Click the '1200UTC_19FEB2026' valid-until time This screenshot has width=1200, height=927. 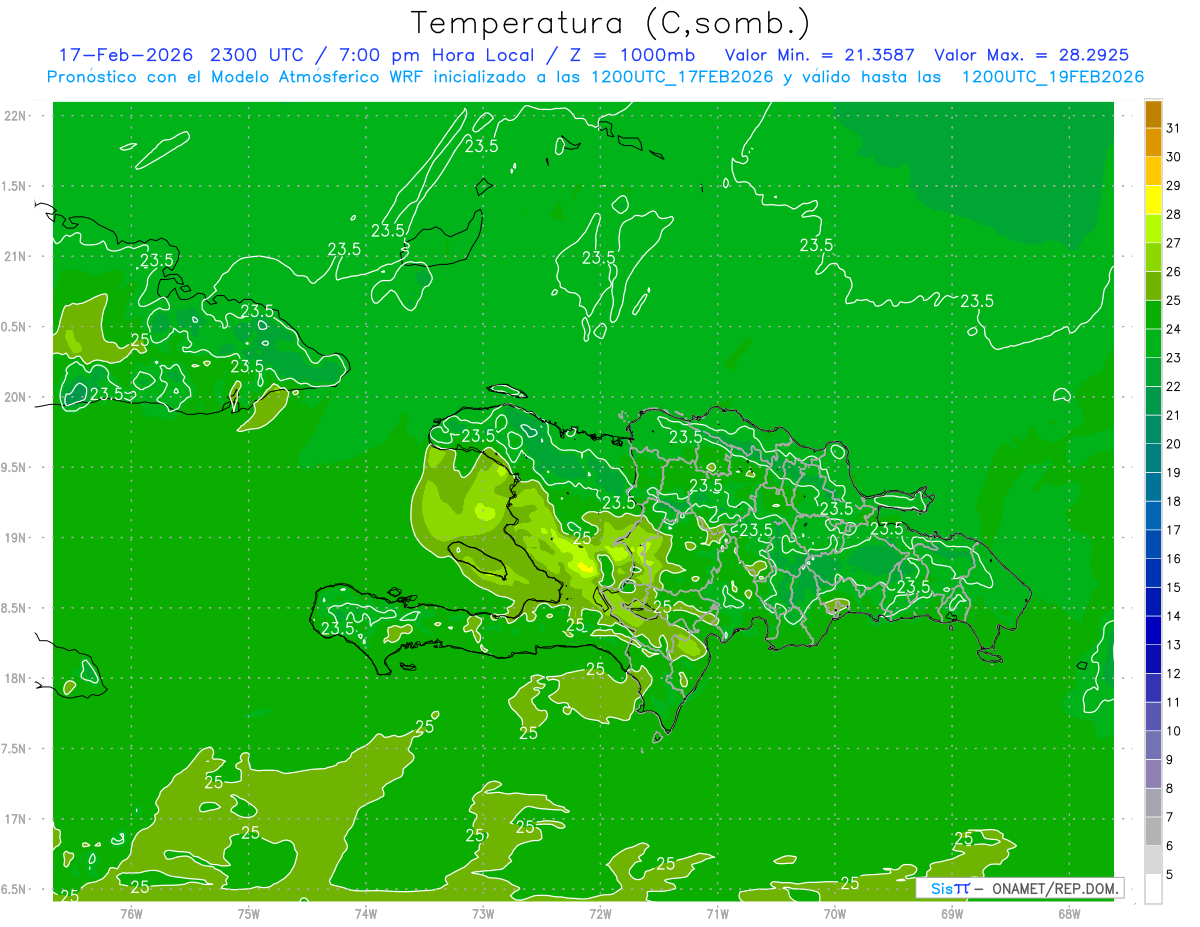click(1052, 77)
